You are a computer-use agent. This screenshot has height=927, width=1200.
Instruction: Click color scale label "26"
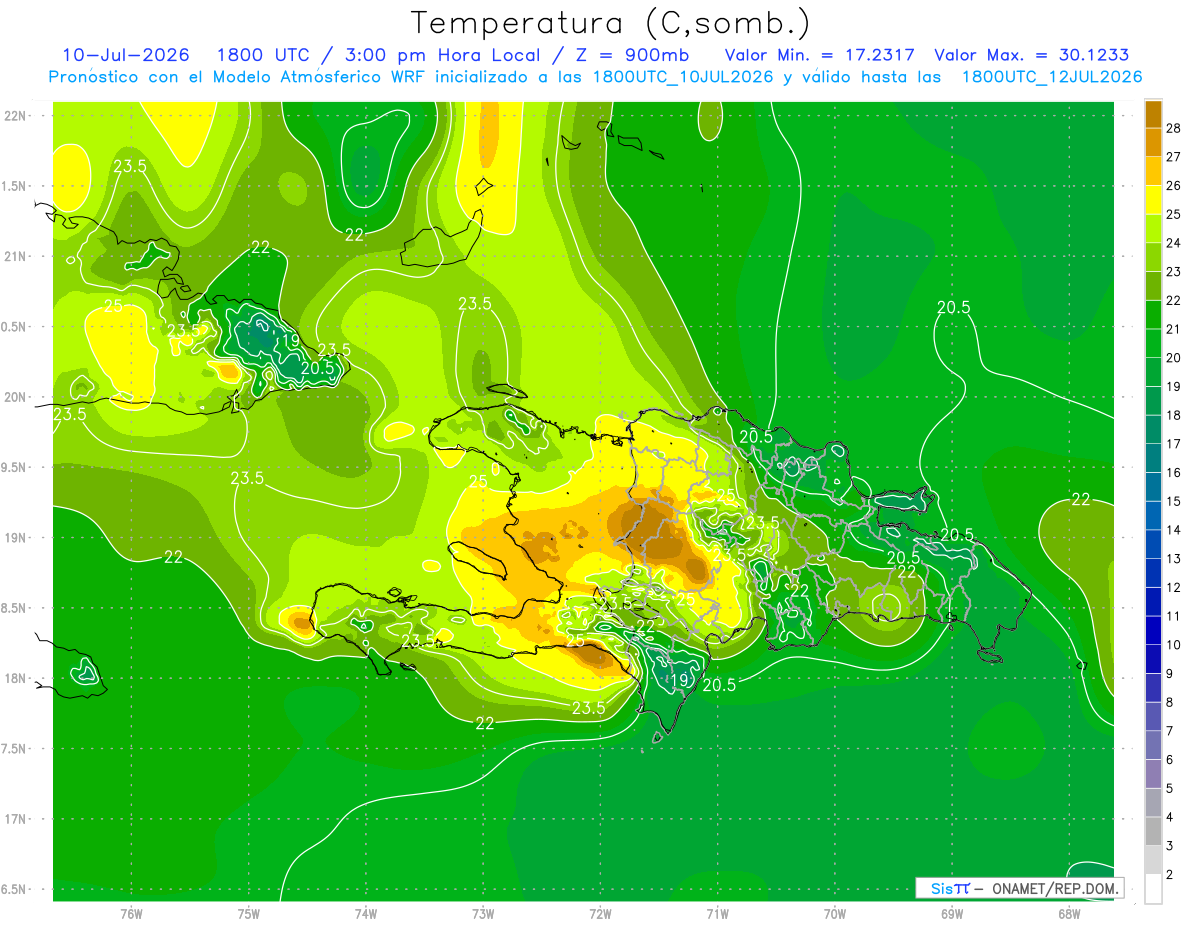(x=1174, y=186)
